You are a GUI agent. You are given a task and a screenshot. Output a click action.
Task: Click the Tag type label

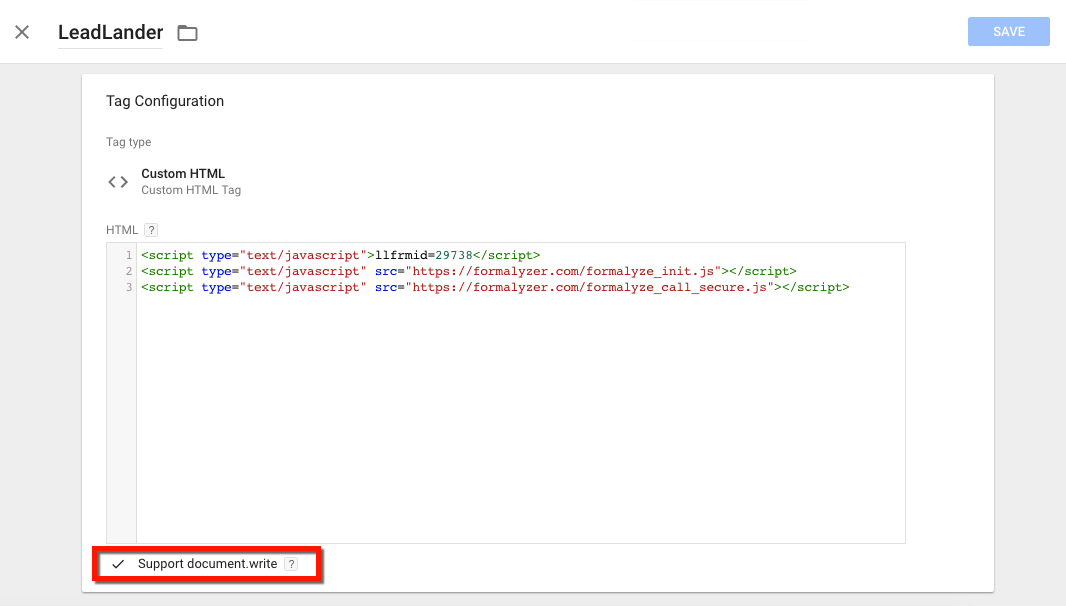128,141
